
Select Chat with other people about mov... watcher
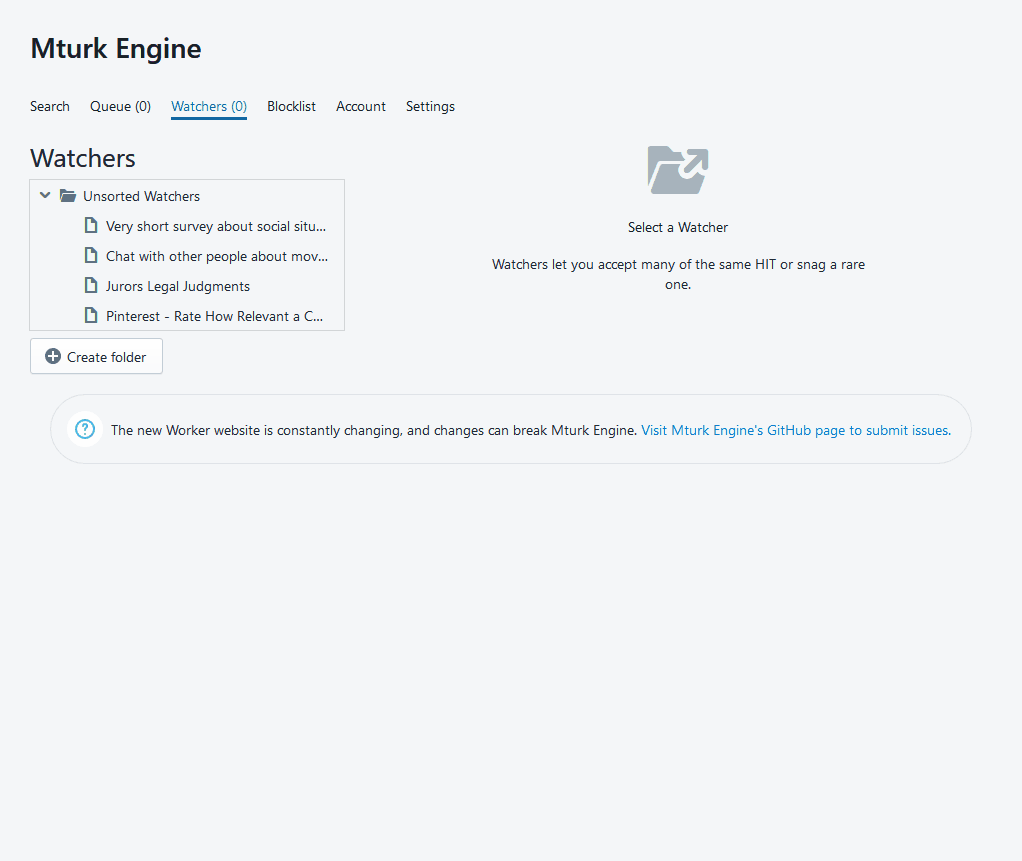(x=217, y=256)
